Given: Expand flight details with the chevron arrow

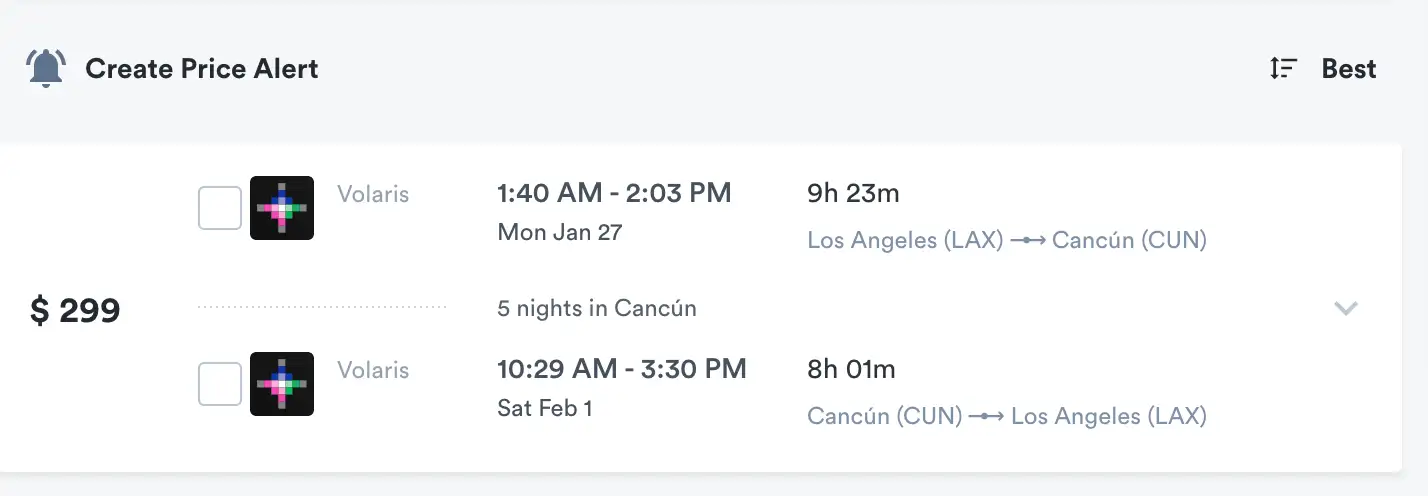Looking at the screenshot, I should tap(1346, 308).
